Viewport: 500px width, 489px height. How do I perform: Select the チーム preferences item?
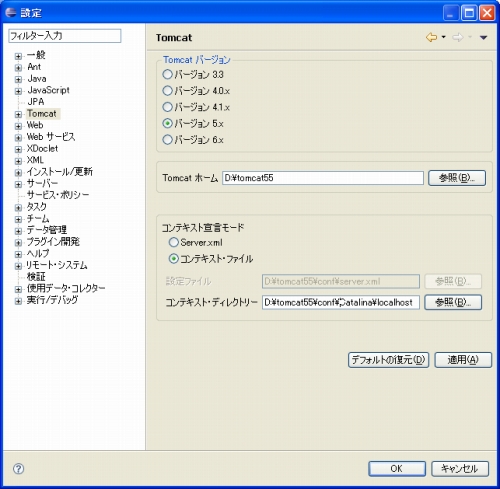38,218
